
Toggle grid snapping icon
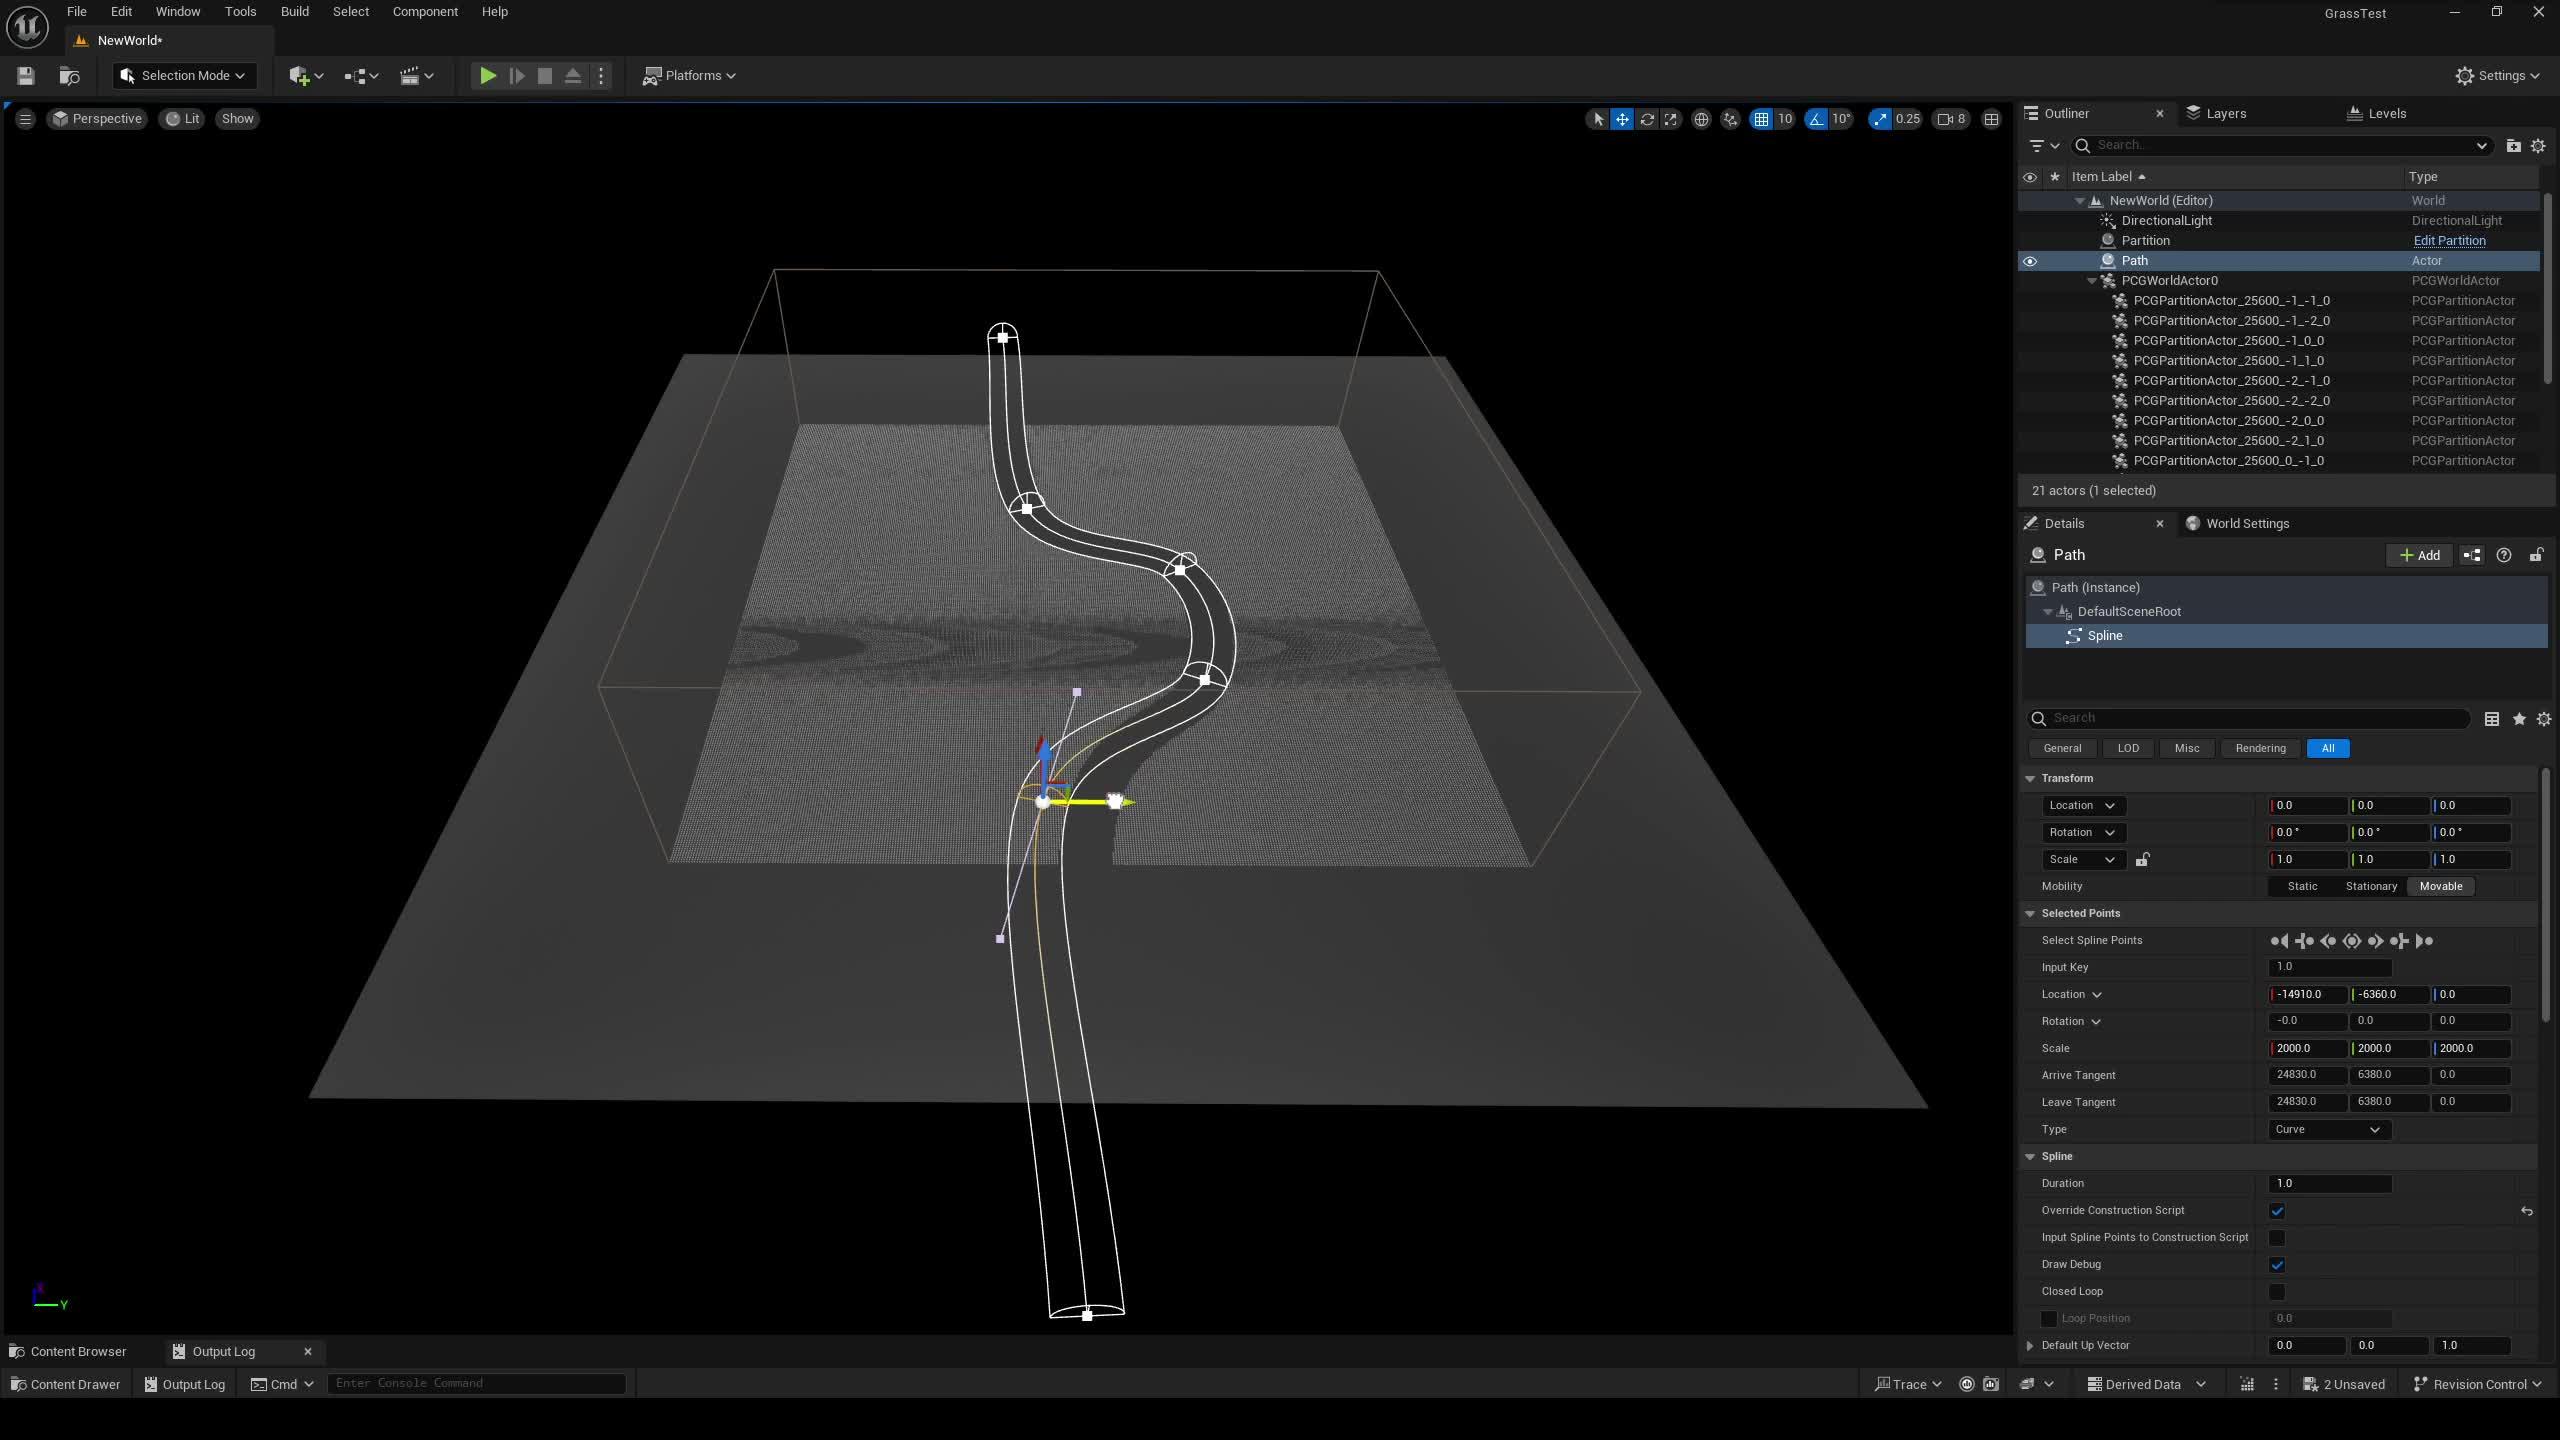(x=1762, y=119)
